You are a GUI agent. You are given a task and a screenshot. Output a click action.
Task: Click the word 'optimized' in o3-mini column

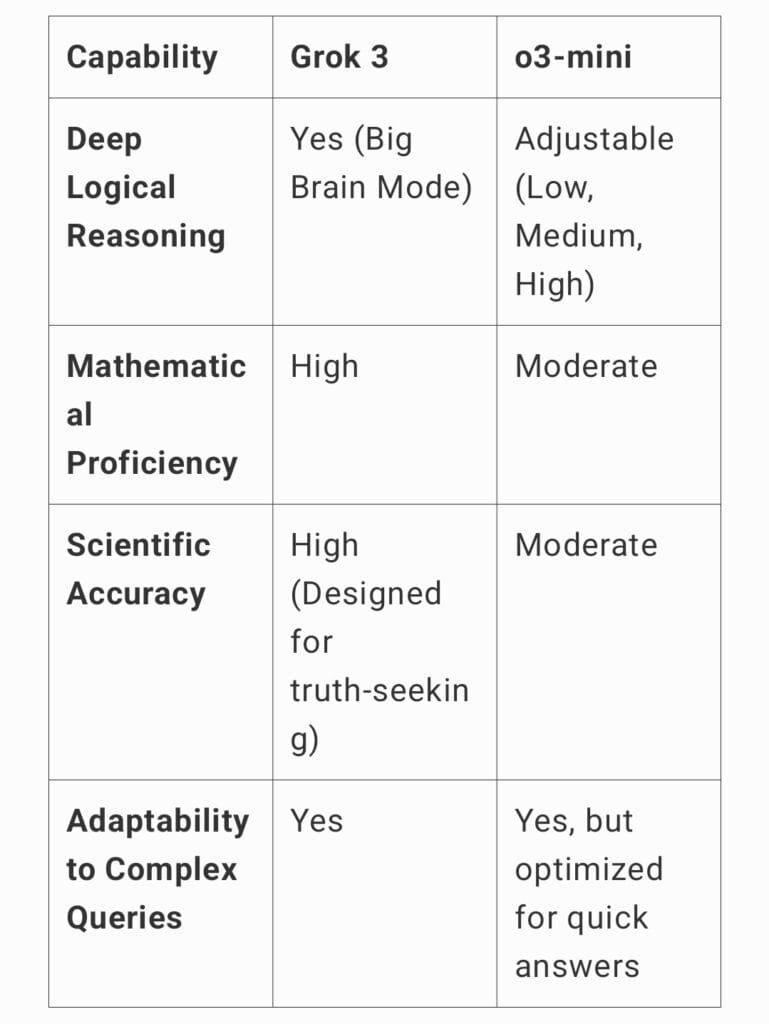pyautogui.click(x=588, y=869)
